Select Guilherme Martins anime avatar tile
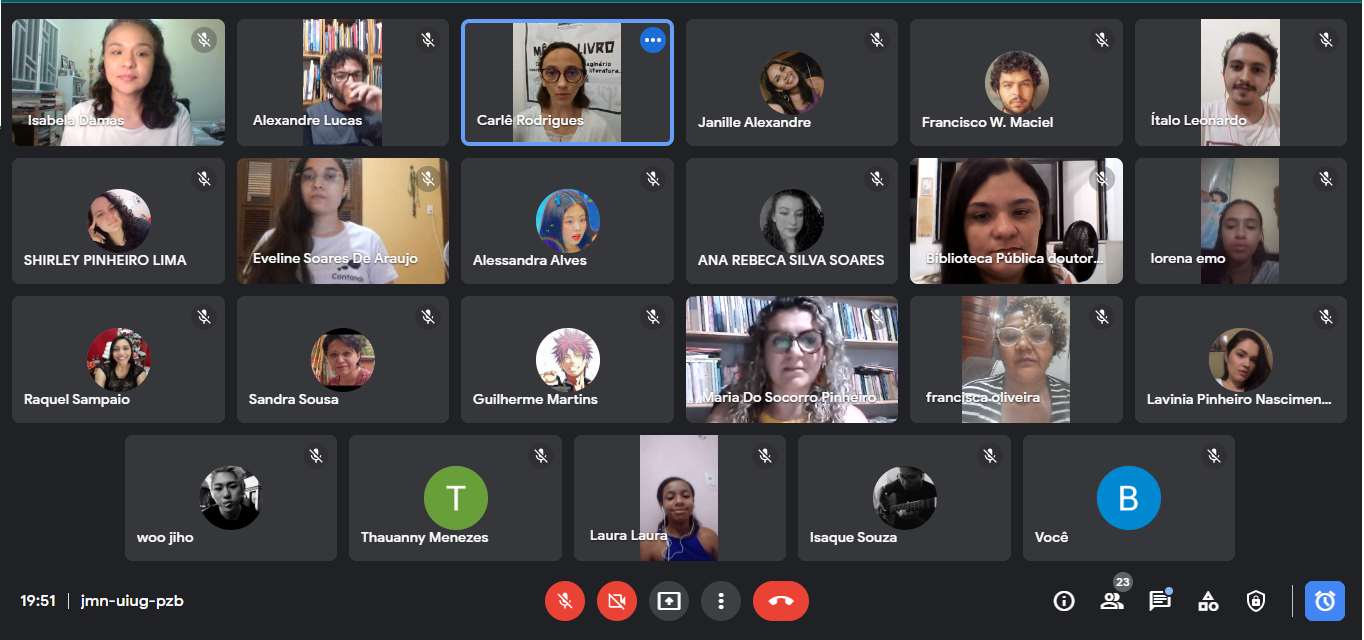Viewport: 1364px width, 640px height. (567, 360)
